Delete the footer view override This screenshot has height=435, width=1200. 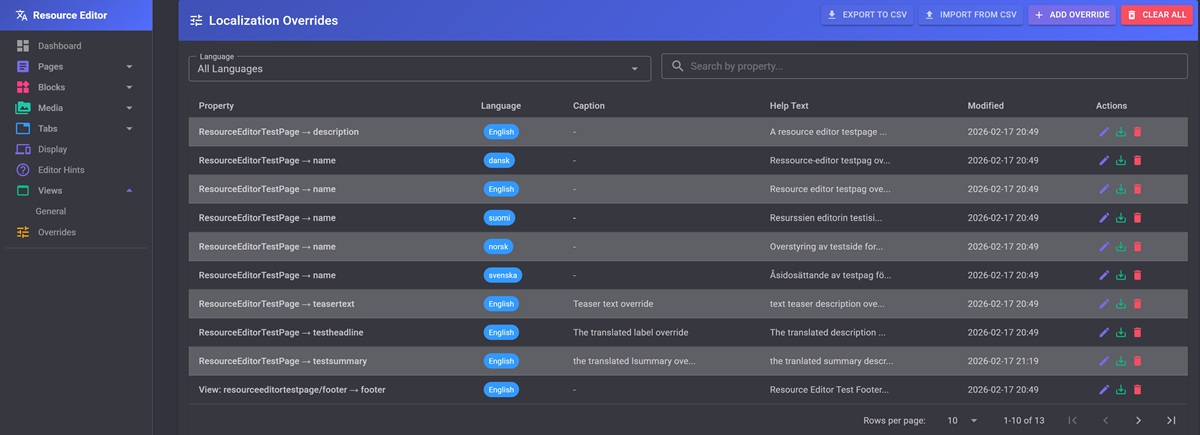click(1137, 390)
